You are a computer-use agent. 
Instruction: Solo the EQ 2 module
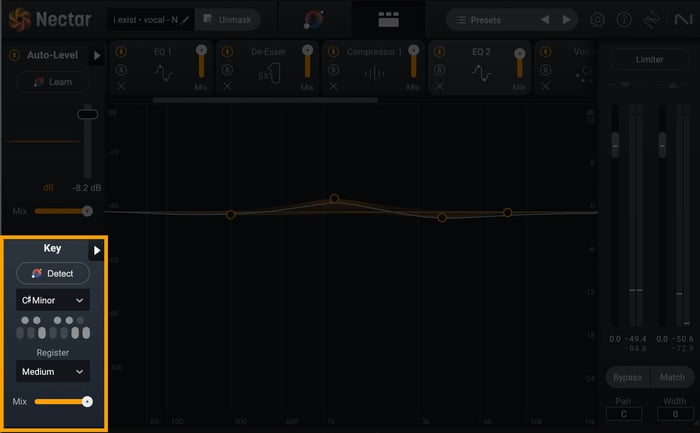point(439,70)
